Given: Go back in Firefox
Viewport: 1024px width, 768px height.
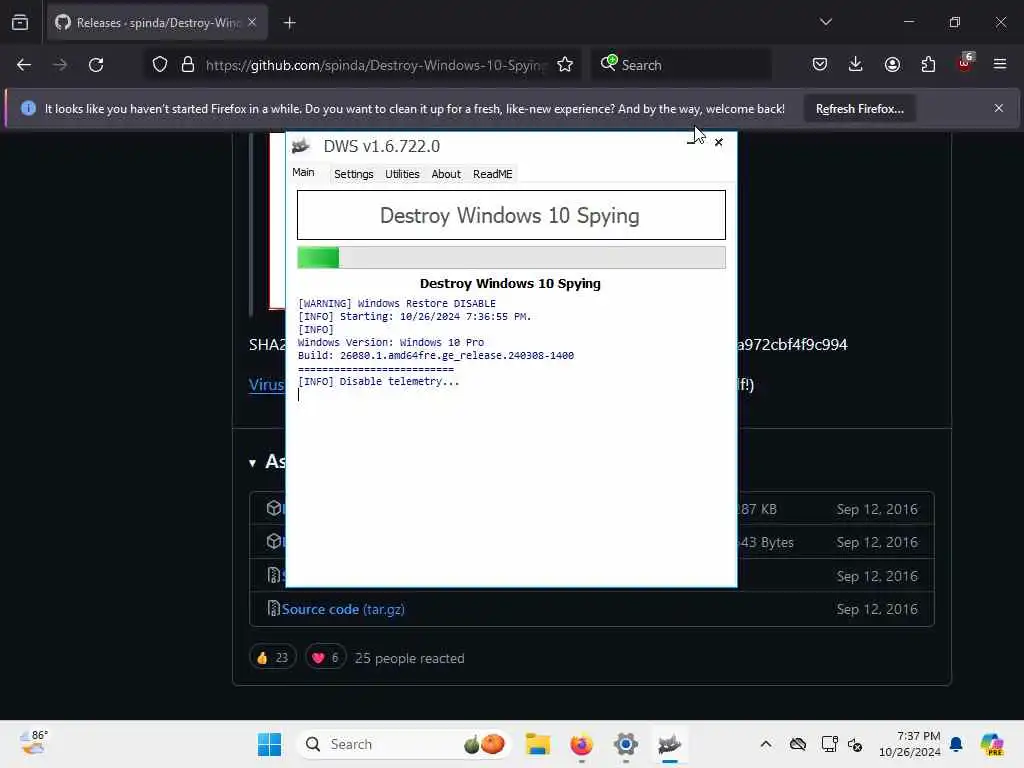Looking at the screenshot, I should click(x=24, y=65).
